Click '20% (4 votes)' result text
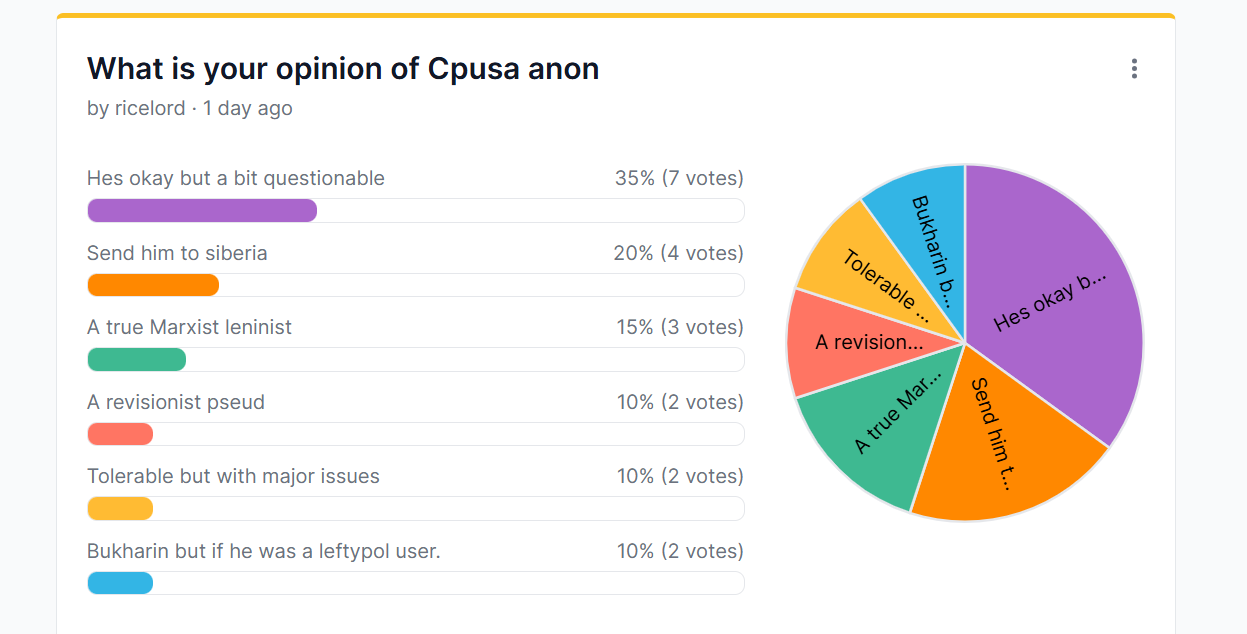The width and height of the screenshot is (1247, 634). coord(679,253)
